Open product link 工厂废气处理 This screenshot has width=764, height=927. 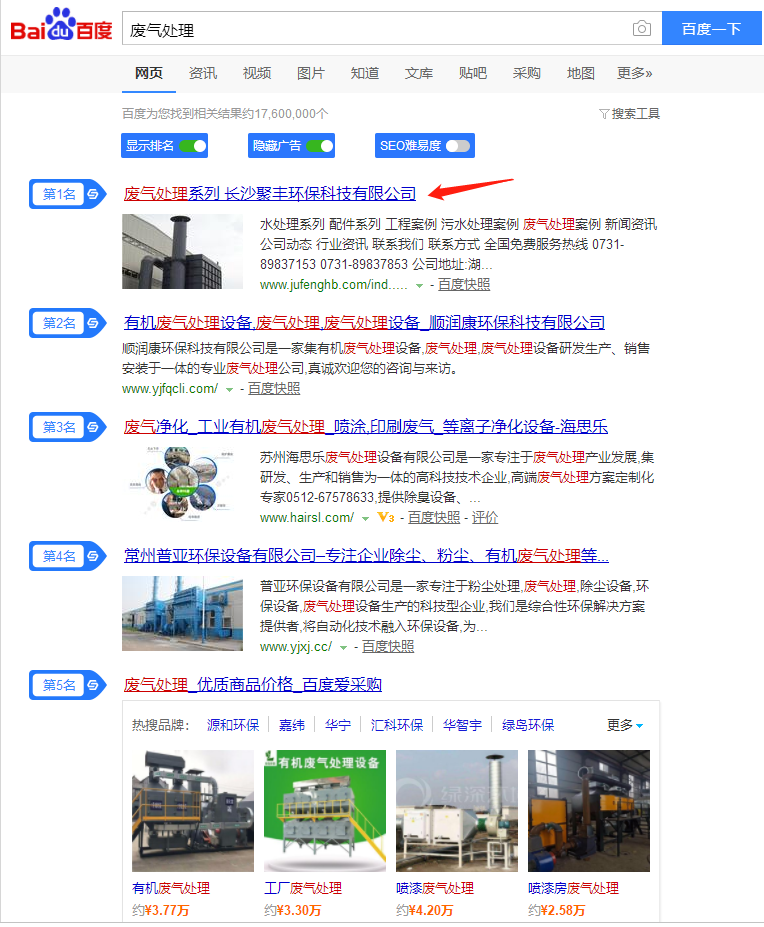coord(303,888)
